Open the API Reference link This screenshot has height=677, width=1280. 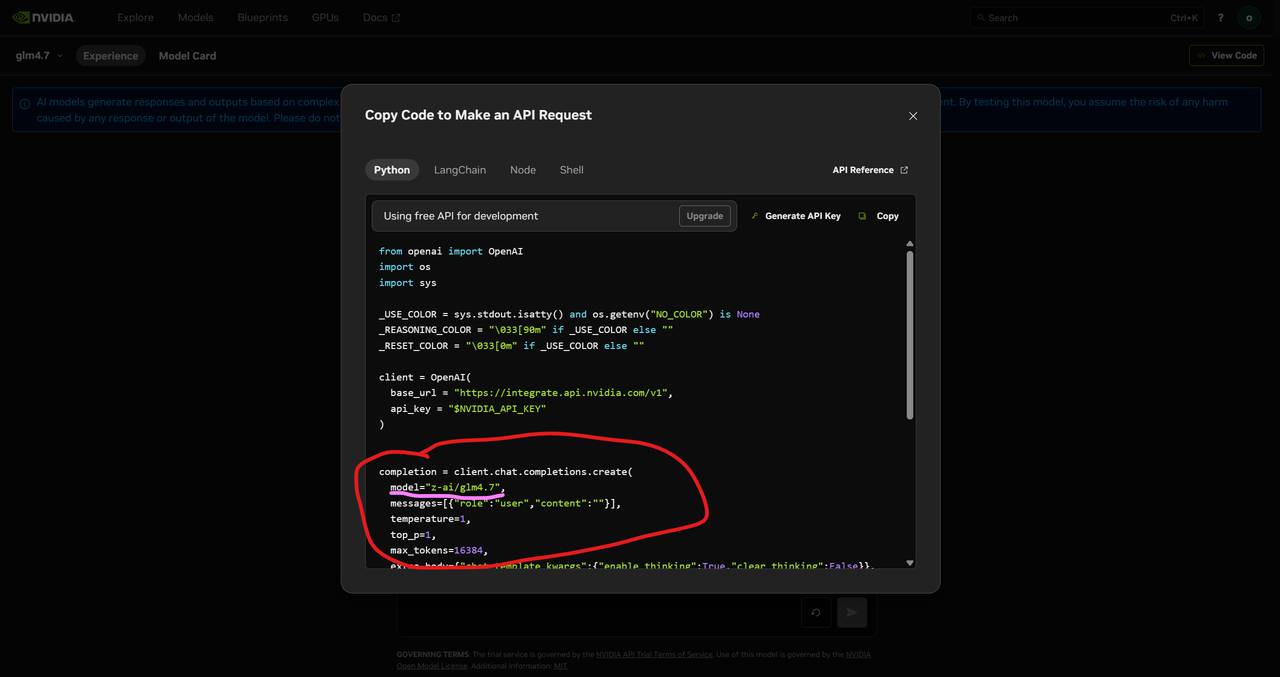870,170
